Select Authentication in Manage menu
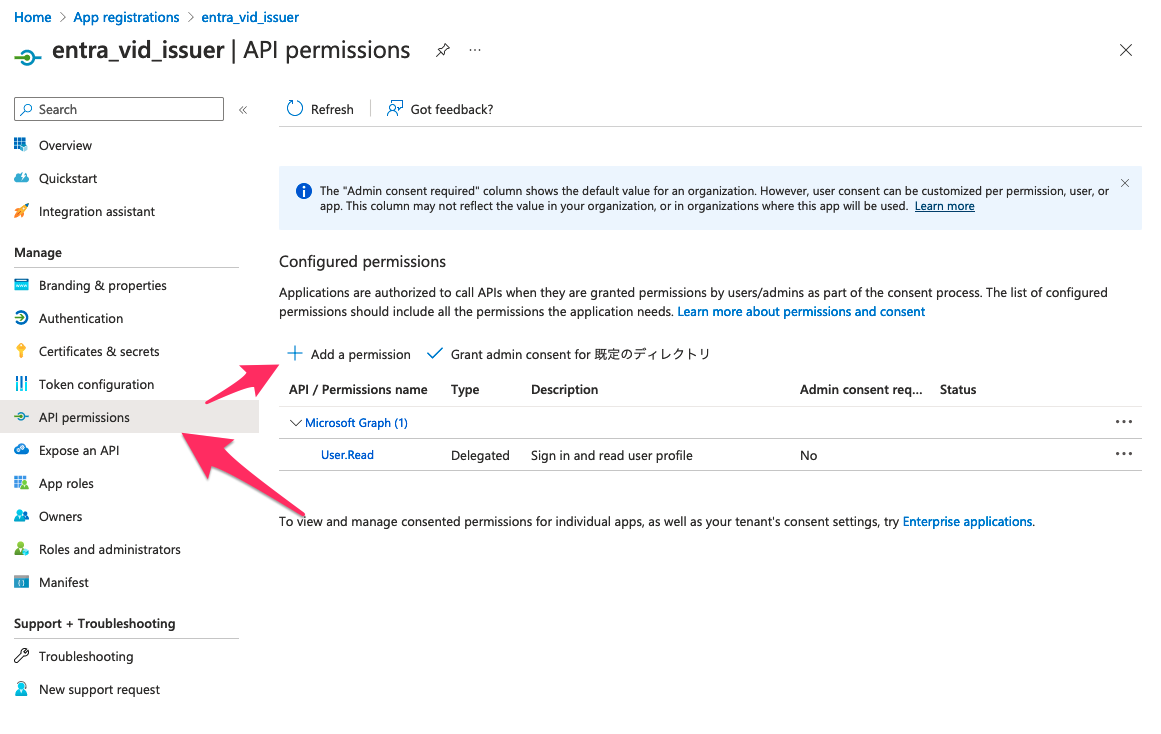This screenshot has width=1161, height=734. coord(81,318)
